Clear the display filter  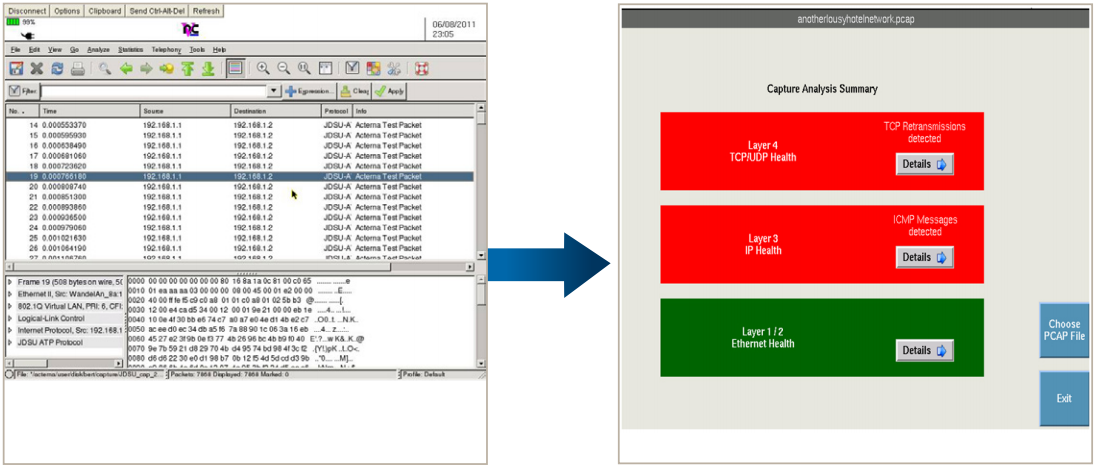click(355, 91)
